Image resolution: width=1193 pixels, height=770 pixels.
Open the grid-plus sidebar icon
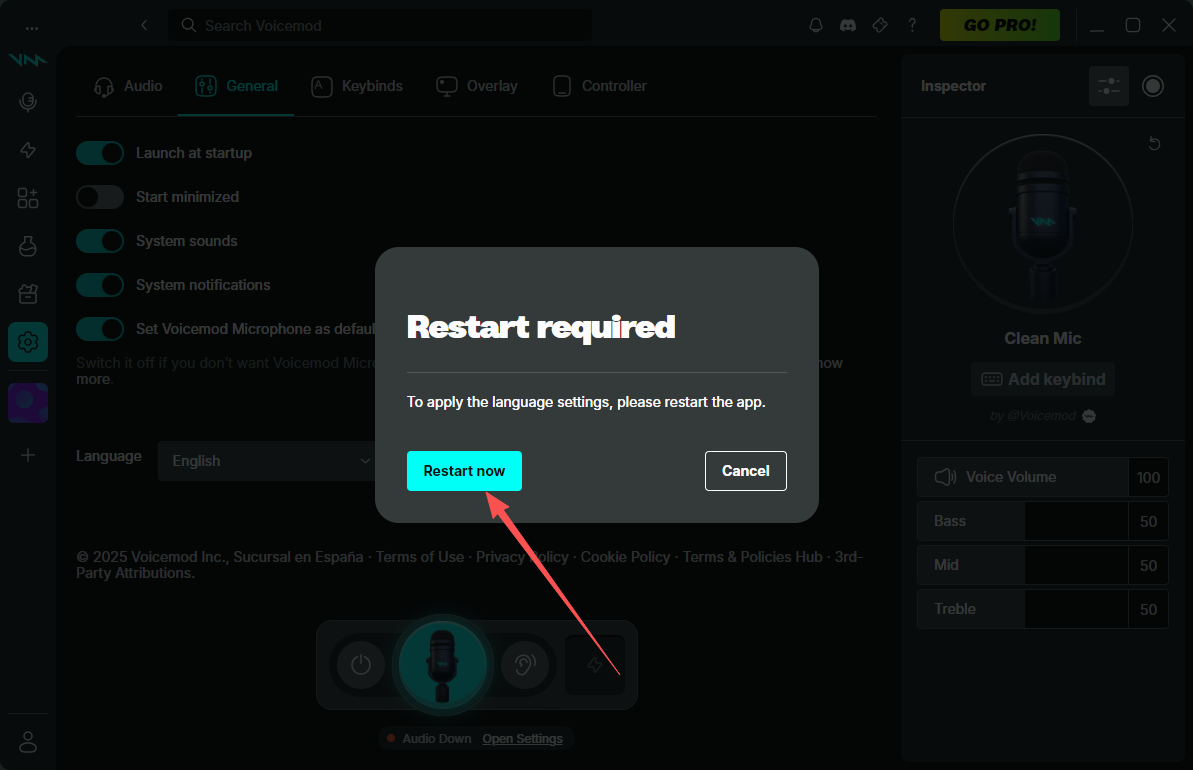tap(28, 198)
